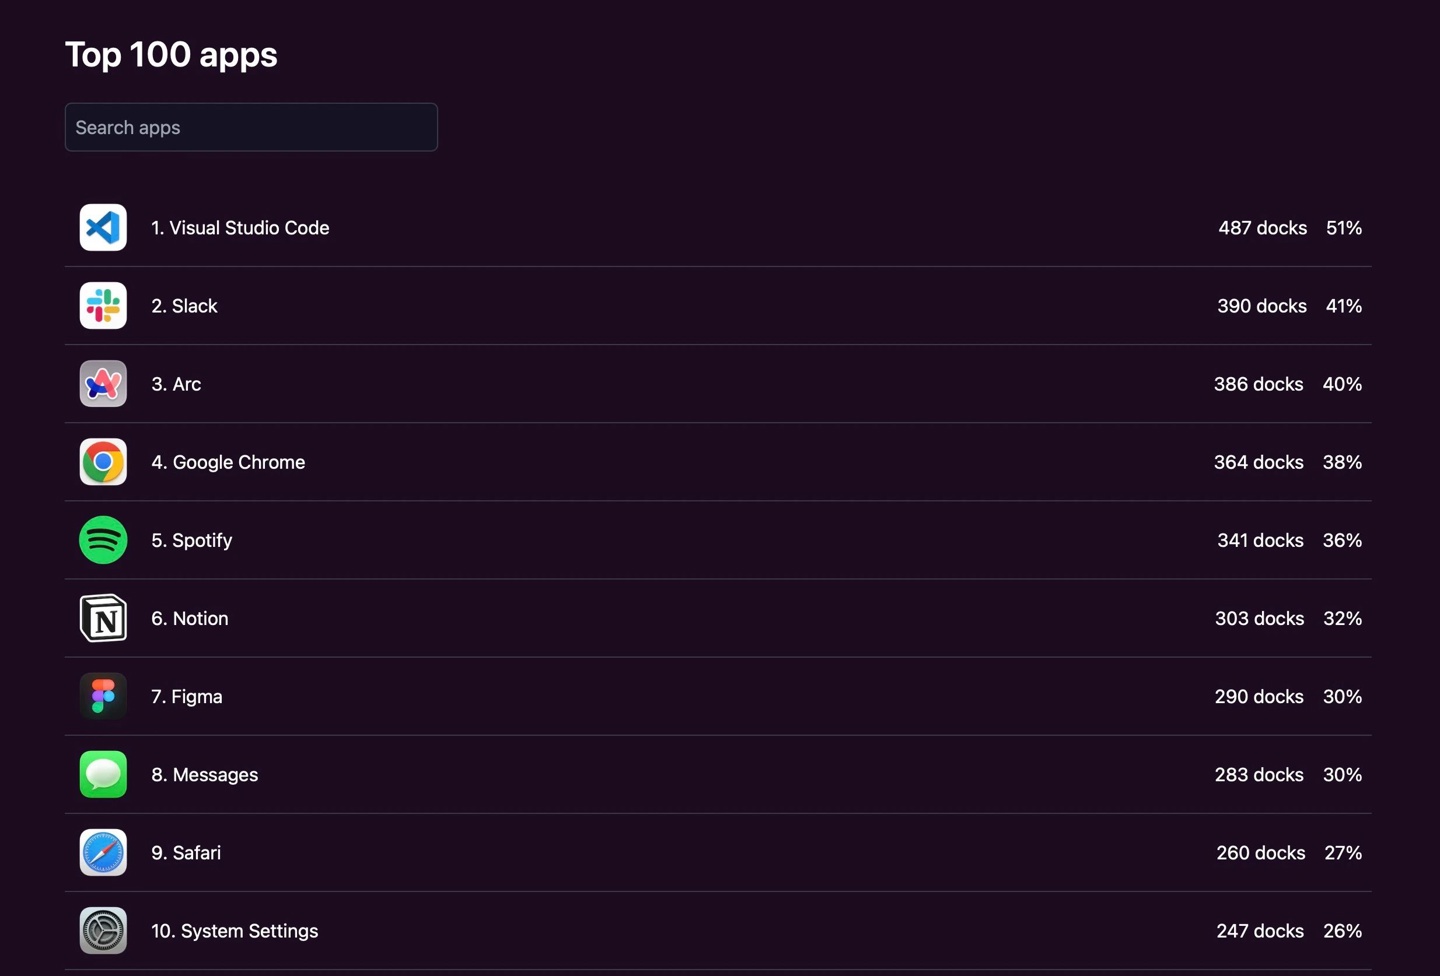The image size is (1440, 976).
Task: Open the "1. Visual Studio Code" entry
Action: (x=240, y=228)
